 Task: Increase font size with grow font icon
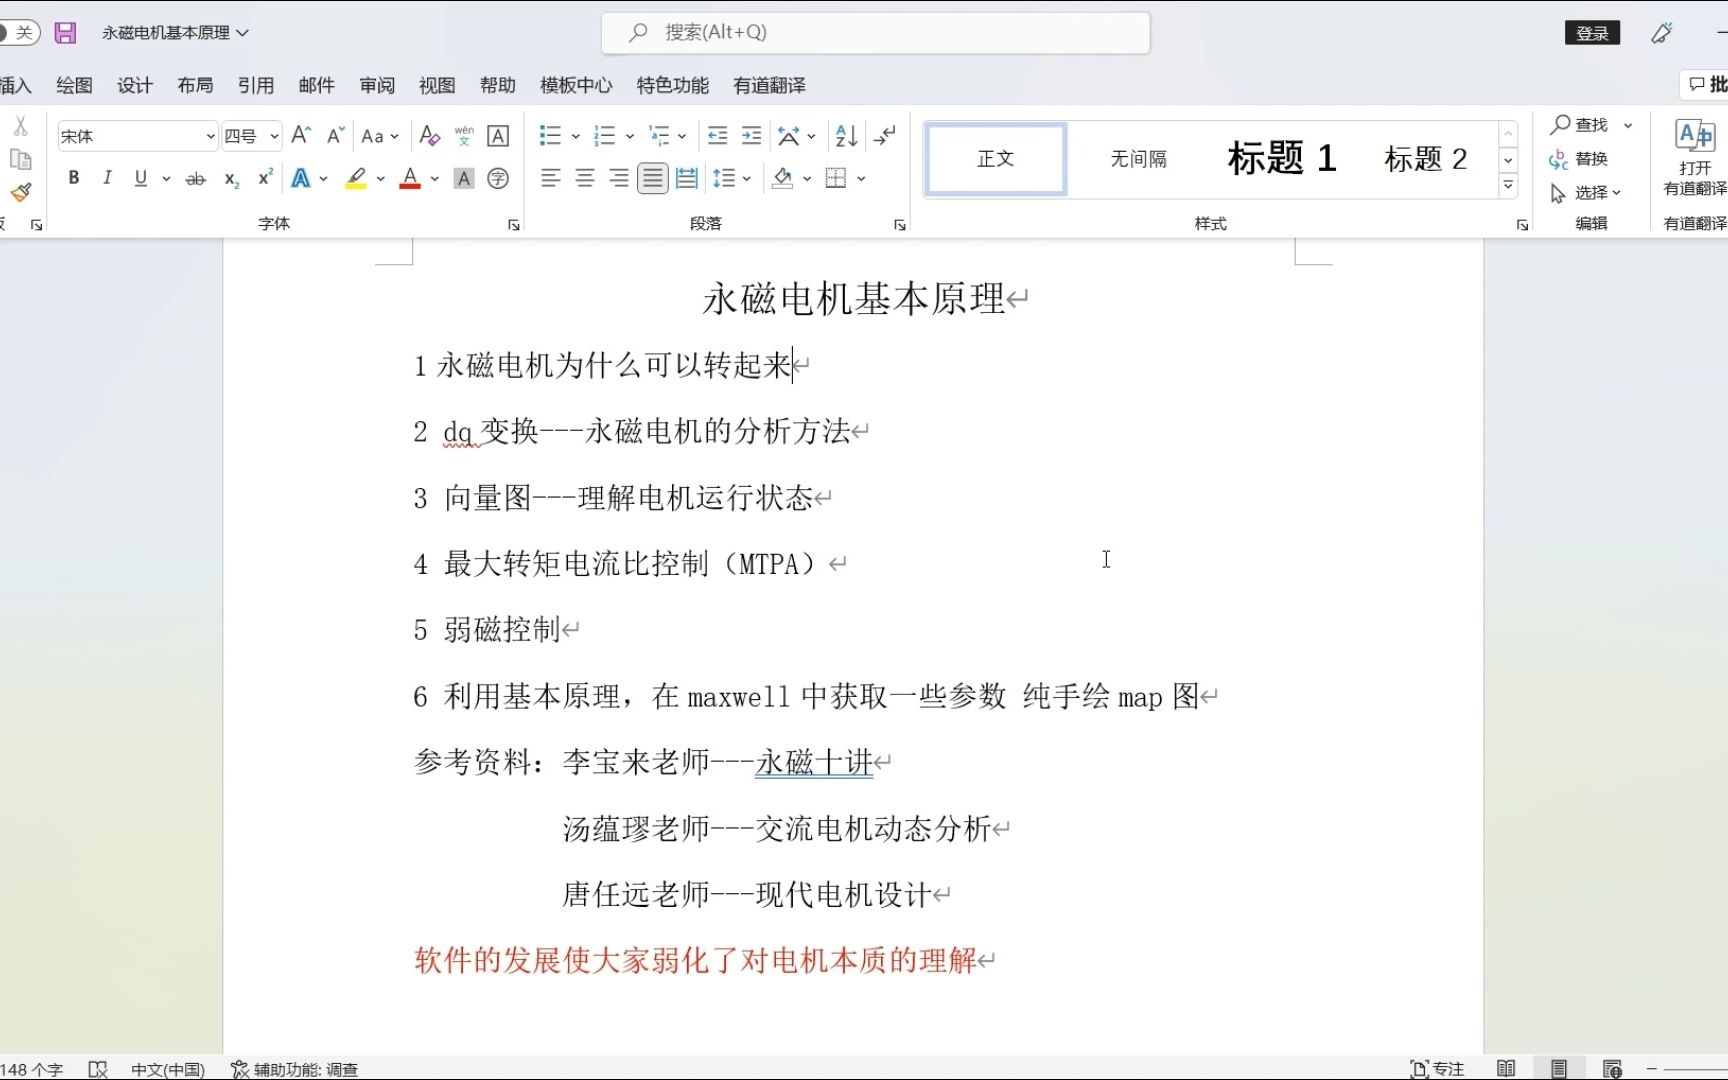click(x=301, y=135)
